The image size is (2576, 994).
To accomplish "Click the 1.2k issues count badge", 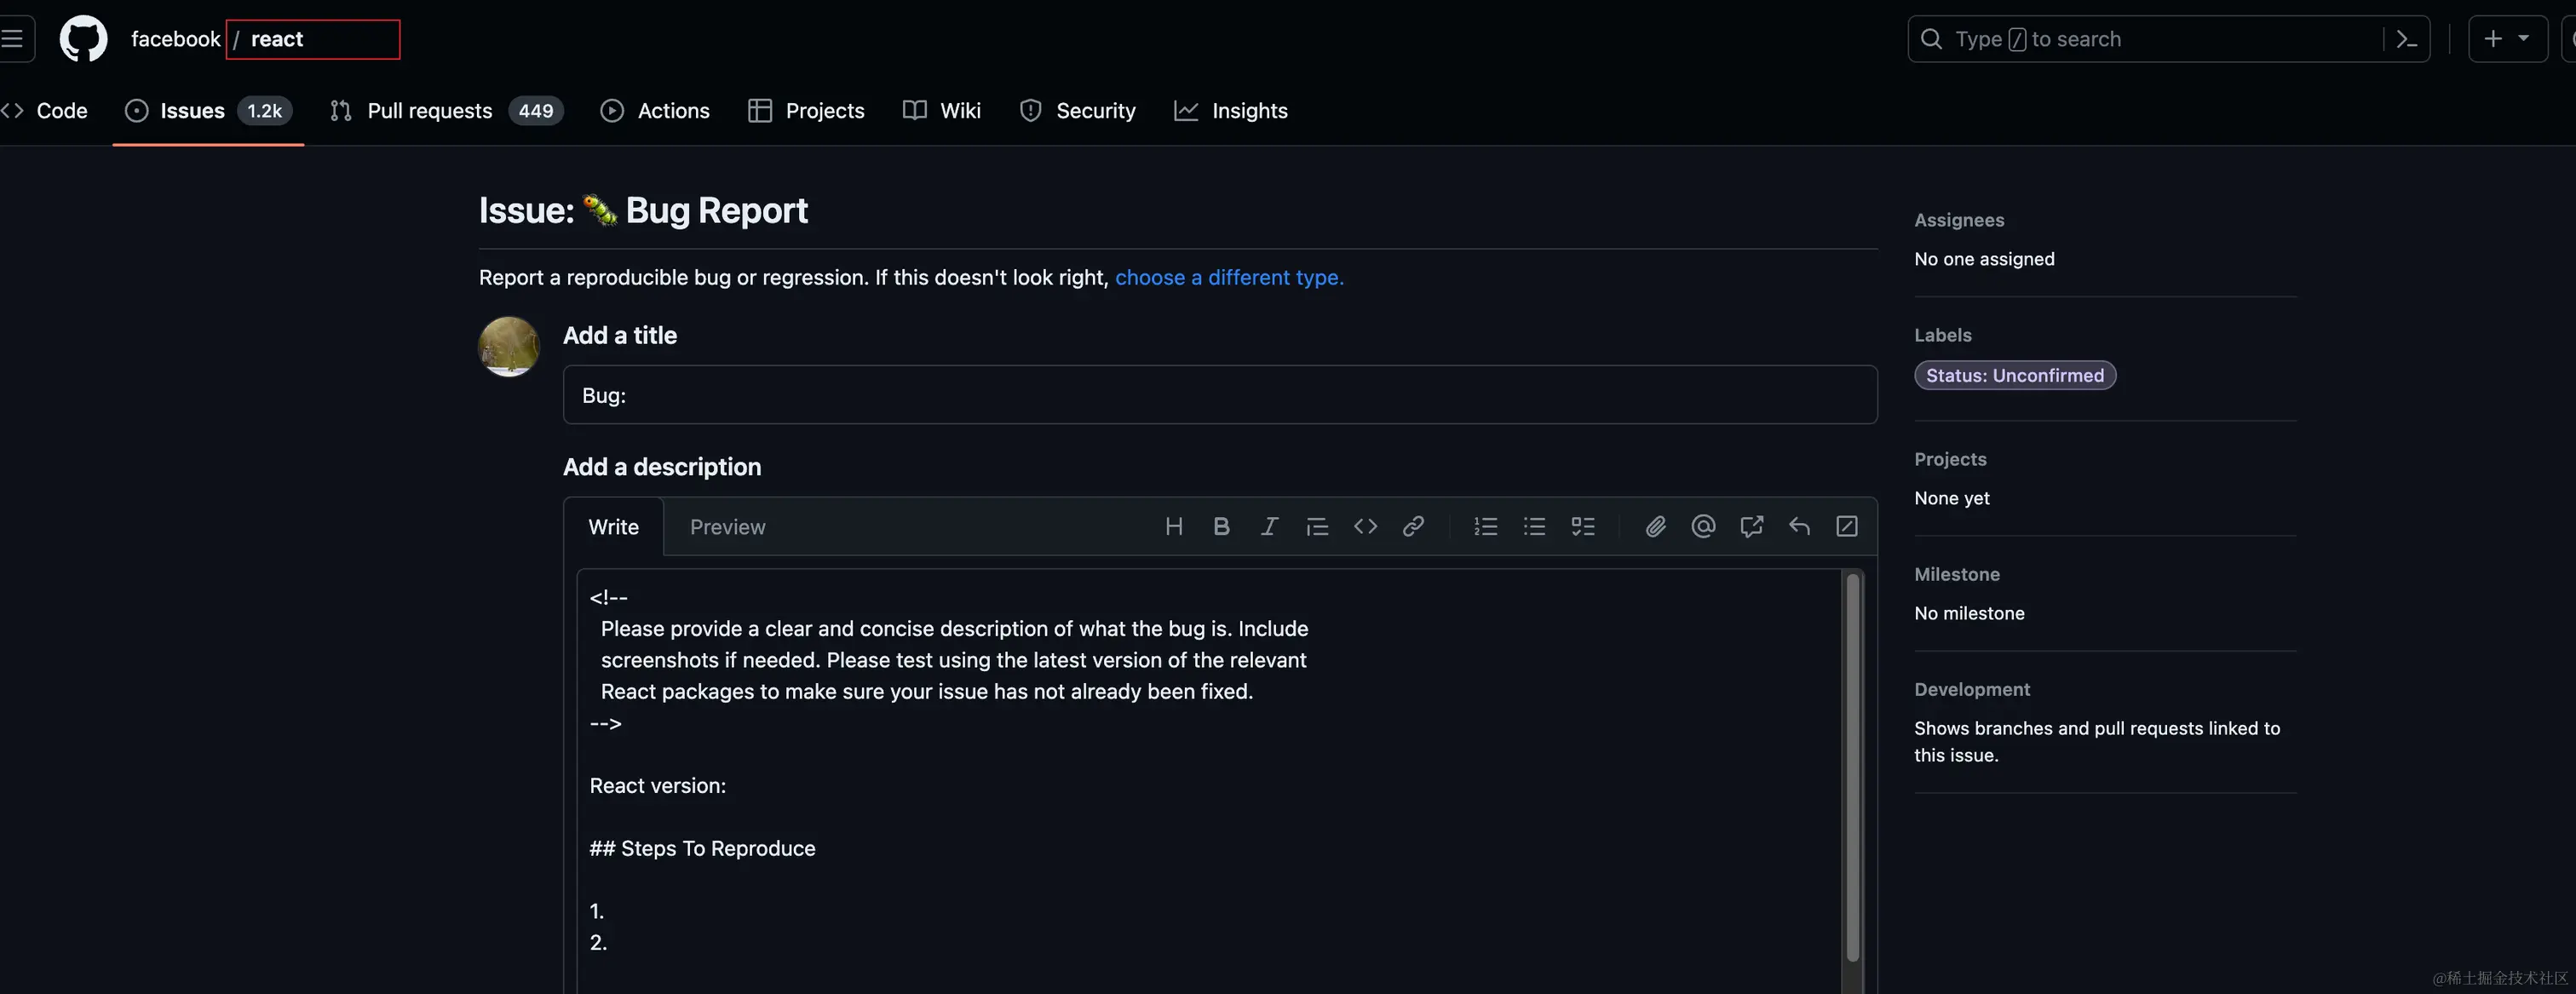I will pyautogui.click(x=265, y=111).
